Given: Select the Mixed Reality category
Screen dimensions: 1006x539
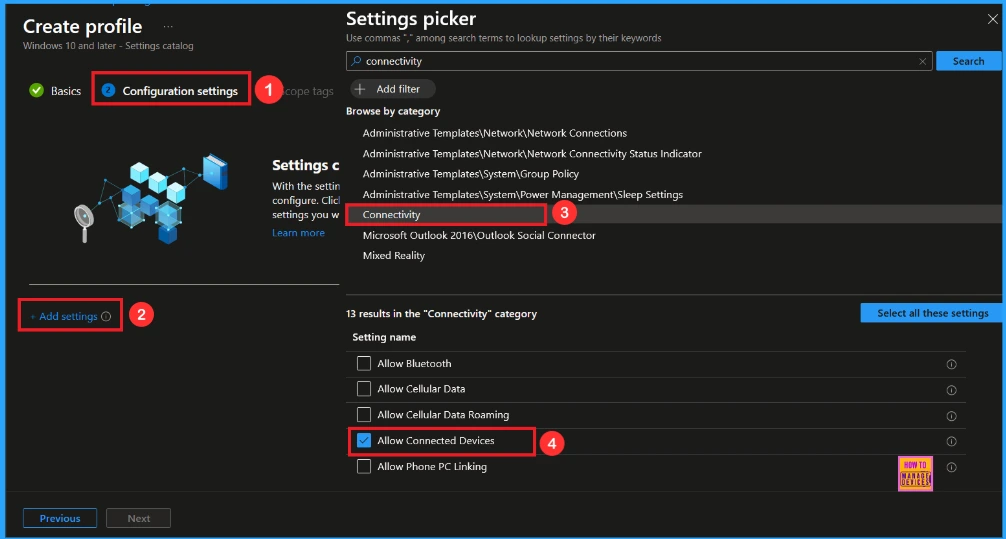Looking at the screenshot, I should [394, 256].
